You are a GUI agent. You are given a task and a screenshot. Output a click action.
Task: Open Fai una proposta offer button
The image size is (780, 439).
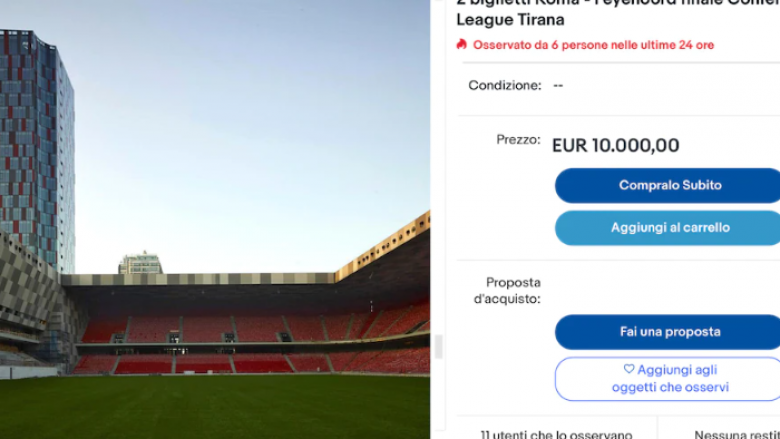(x=668, y=332)
